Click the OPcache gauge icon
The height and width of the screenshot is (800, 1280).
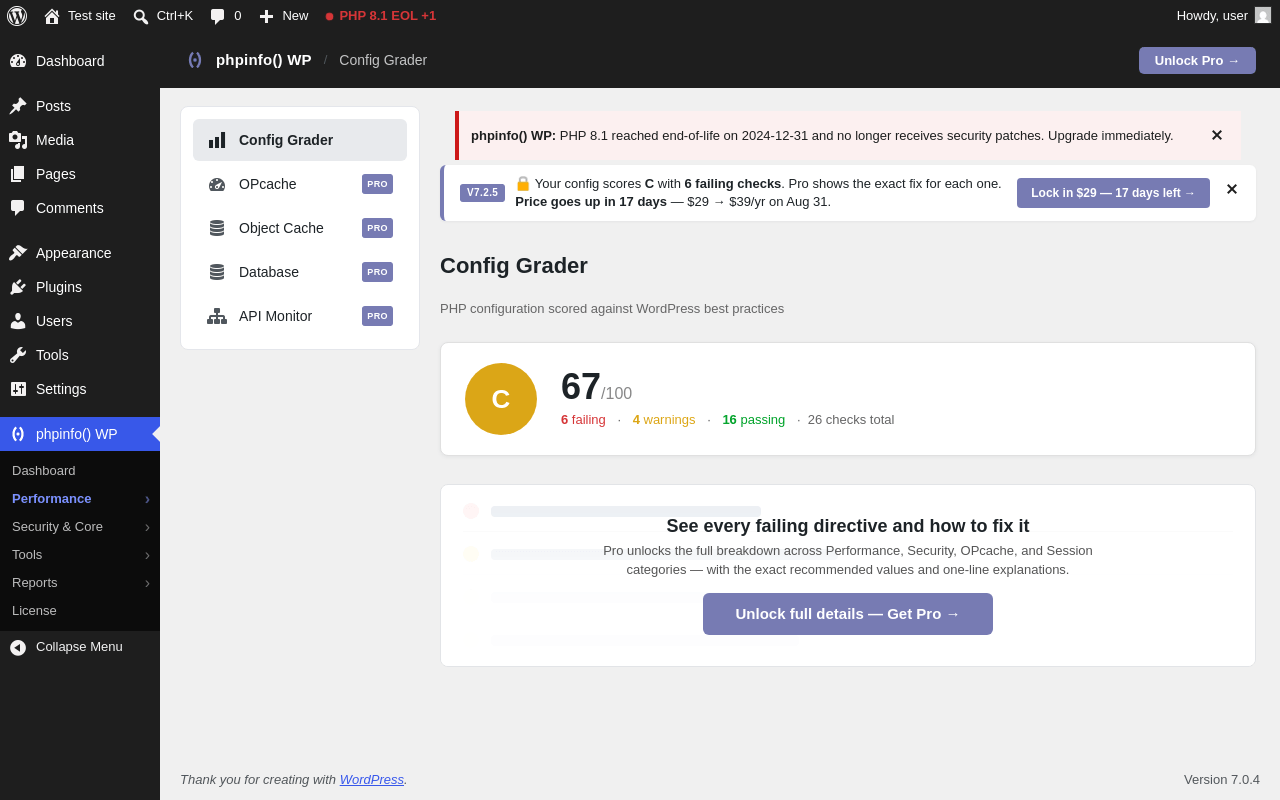(x=217, y=184)
